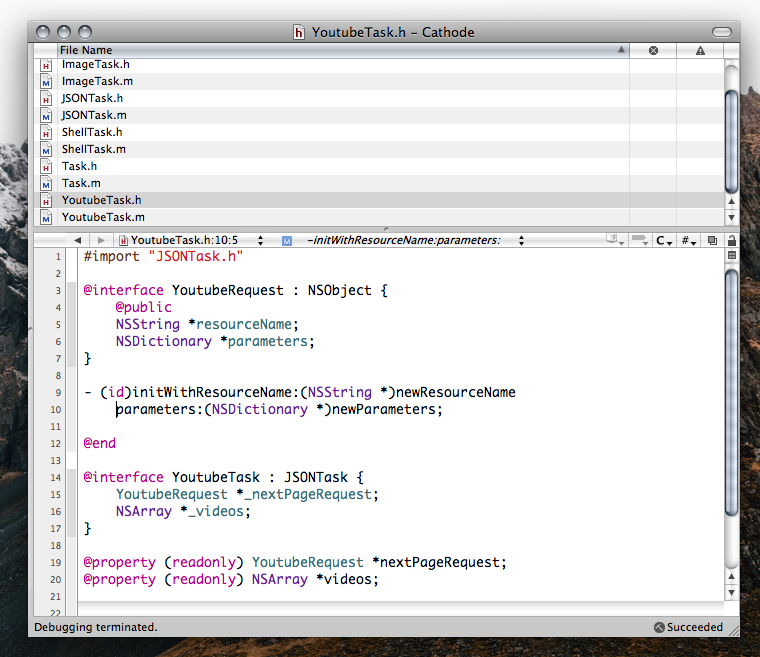Screen dimensions: 760x657
Task: Click the split editor icon above scrollbar
Action: tap(732, 256)
